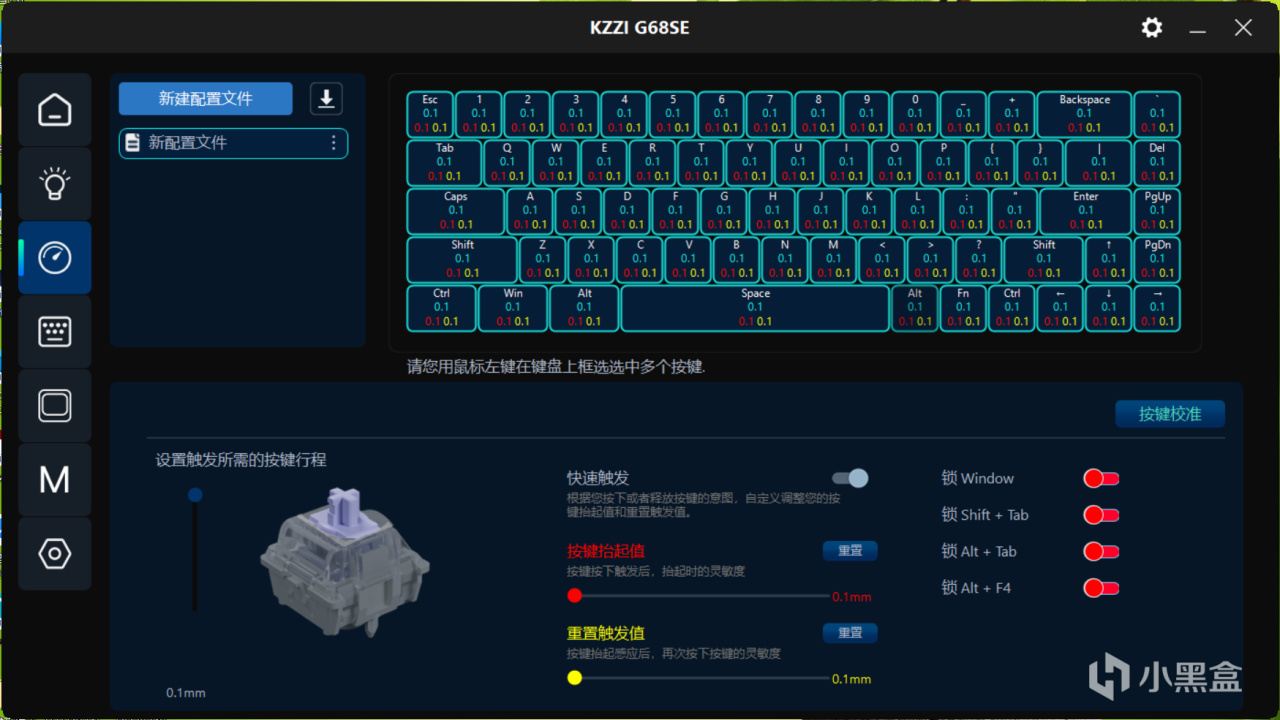The height and width of the screenshot is (720, 1280).
Task: Open the keyboard key mapping icon
Action: 55,332
